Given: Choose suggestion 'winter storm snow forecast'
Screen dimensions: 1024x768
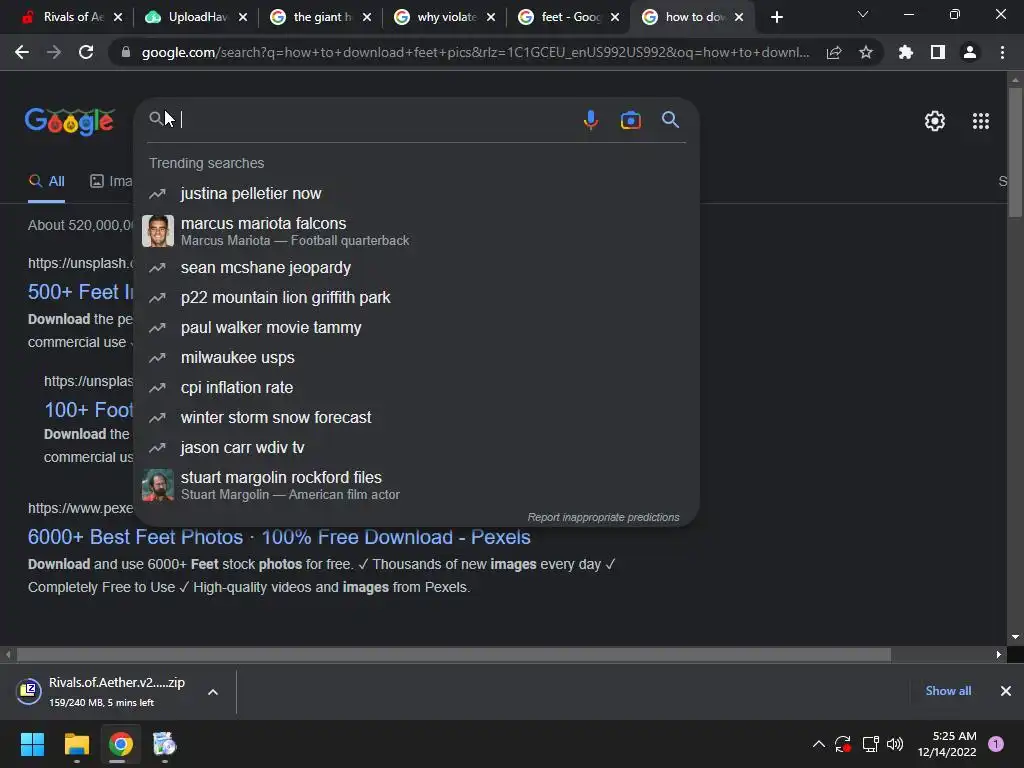Looking at the screenshot, I should click(416, 418).
